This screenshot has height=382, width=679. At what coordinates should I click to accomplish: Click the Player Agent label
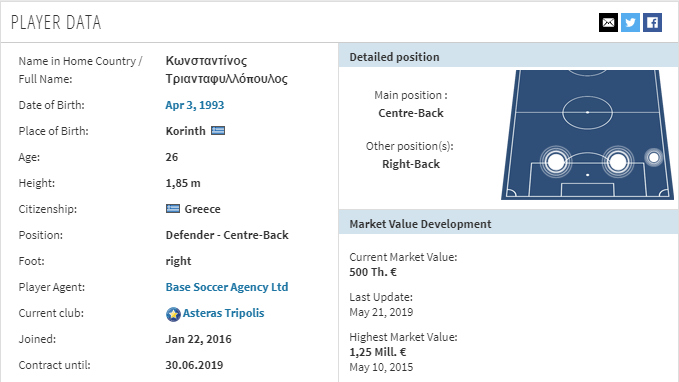coord(52,287)
